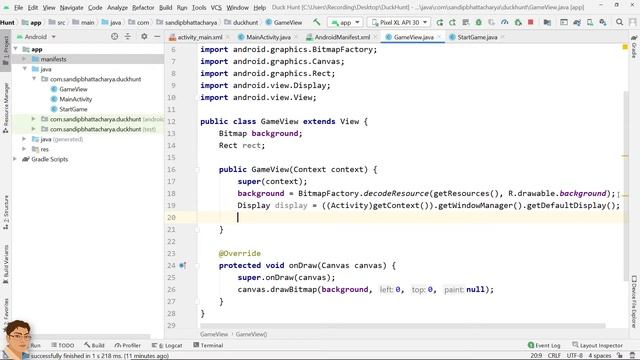Collapse the app module tree node

tap(16, 49)
